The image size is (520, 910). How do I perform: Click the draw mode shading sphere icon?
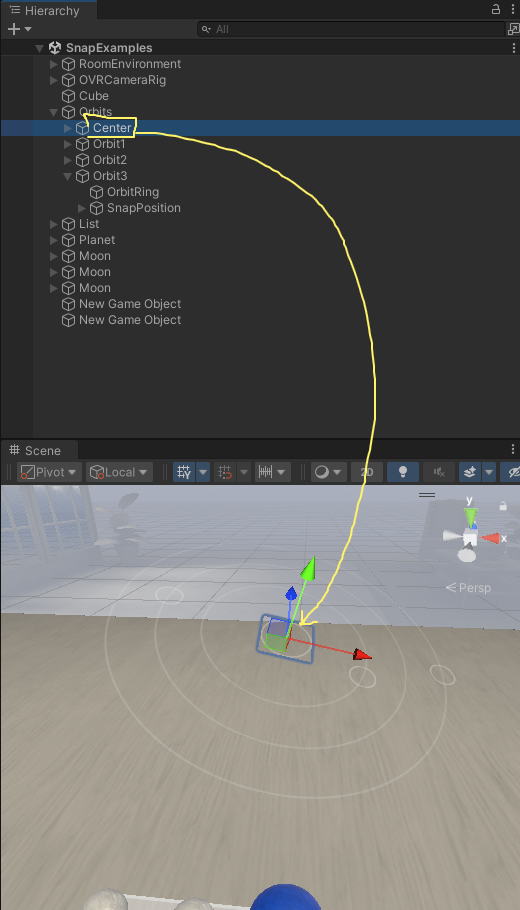click(321, 472)
